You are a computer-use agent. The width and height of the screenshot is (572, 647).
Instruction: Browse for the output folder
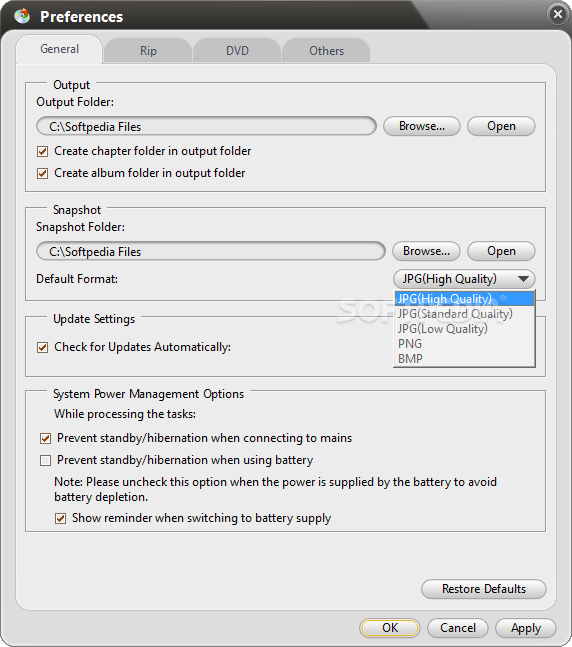[422, 126]
